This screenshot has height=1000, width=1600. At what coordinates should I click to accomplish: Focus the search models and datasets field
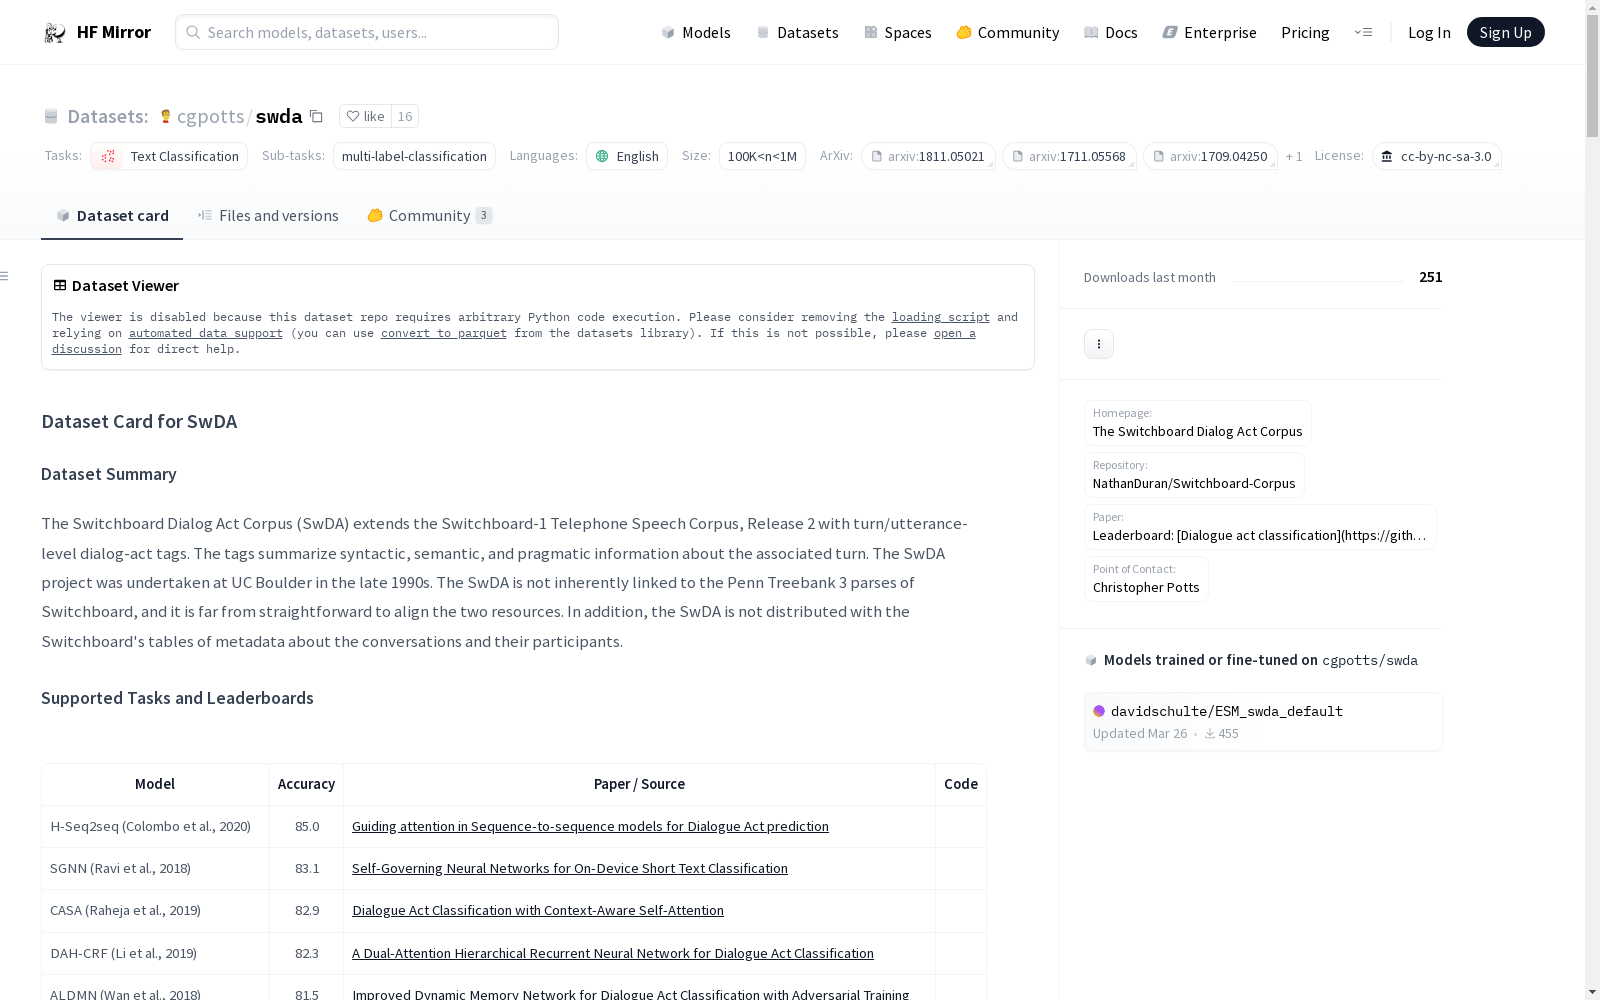coord(367,32)
